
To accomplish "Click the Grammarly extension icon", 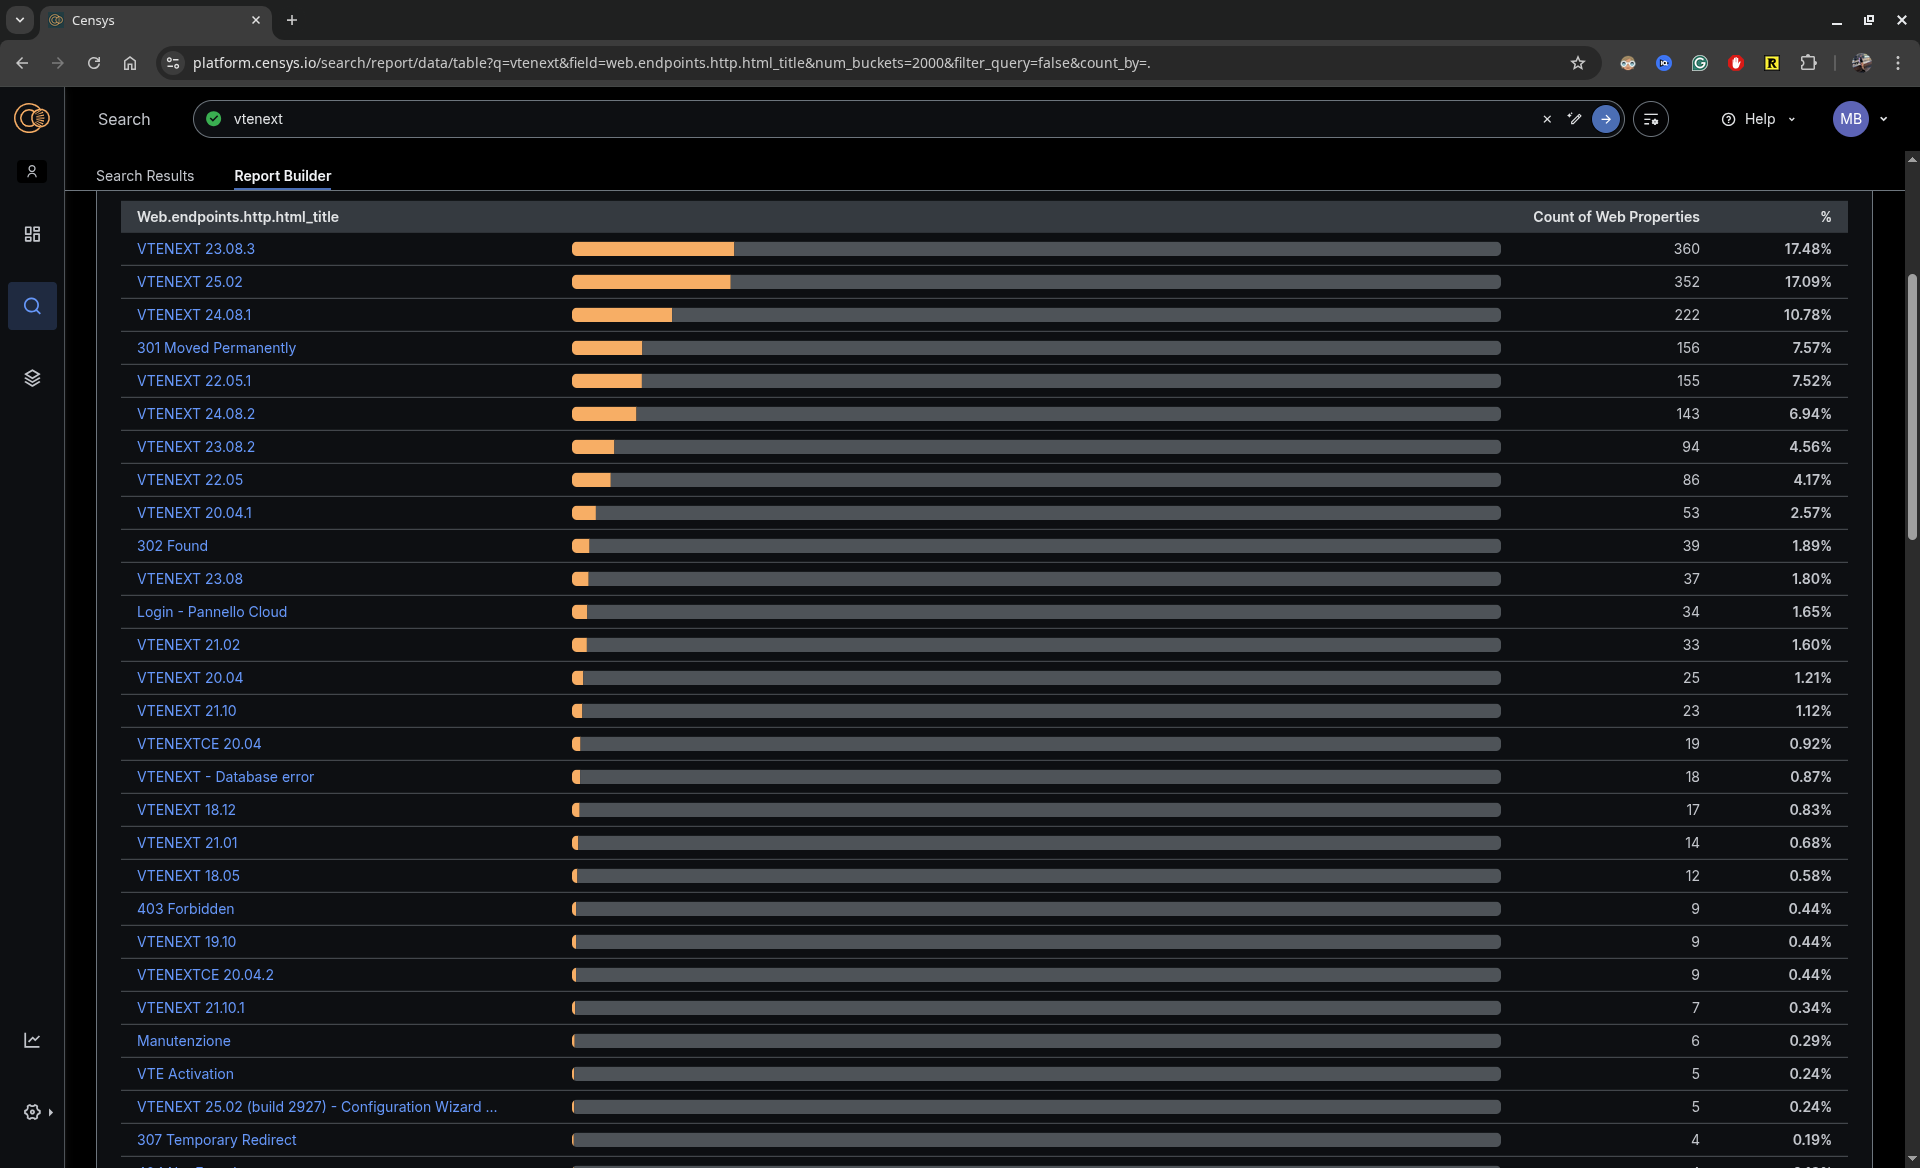I will [1700, 63].
